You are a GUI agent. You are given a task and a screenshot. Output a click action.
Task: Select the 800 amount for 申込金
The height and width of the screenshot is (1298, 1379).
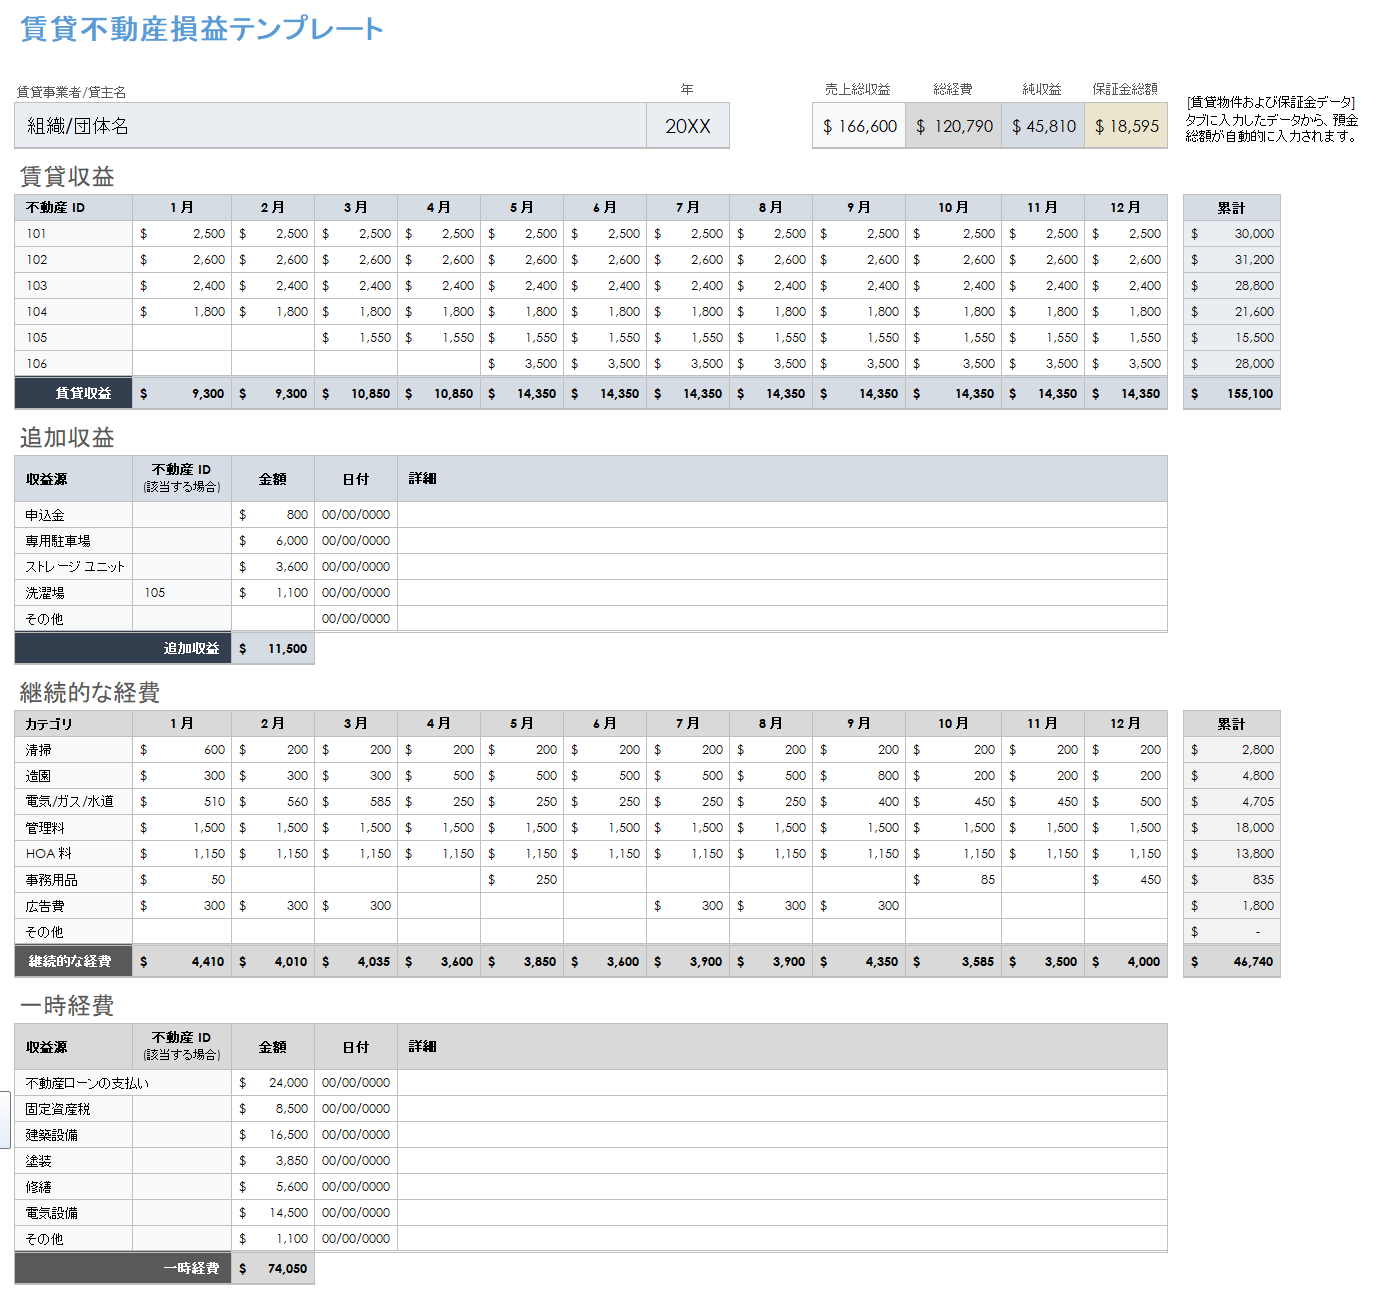[x=273, y=515]
